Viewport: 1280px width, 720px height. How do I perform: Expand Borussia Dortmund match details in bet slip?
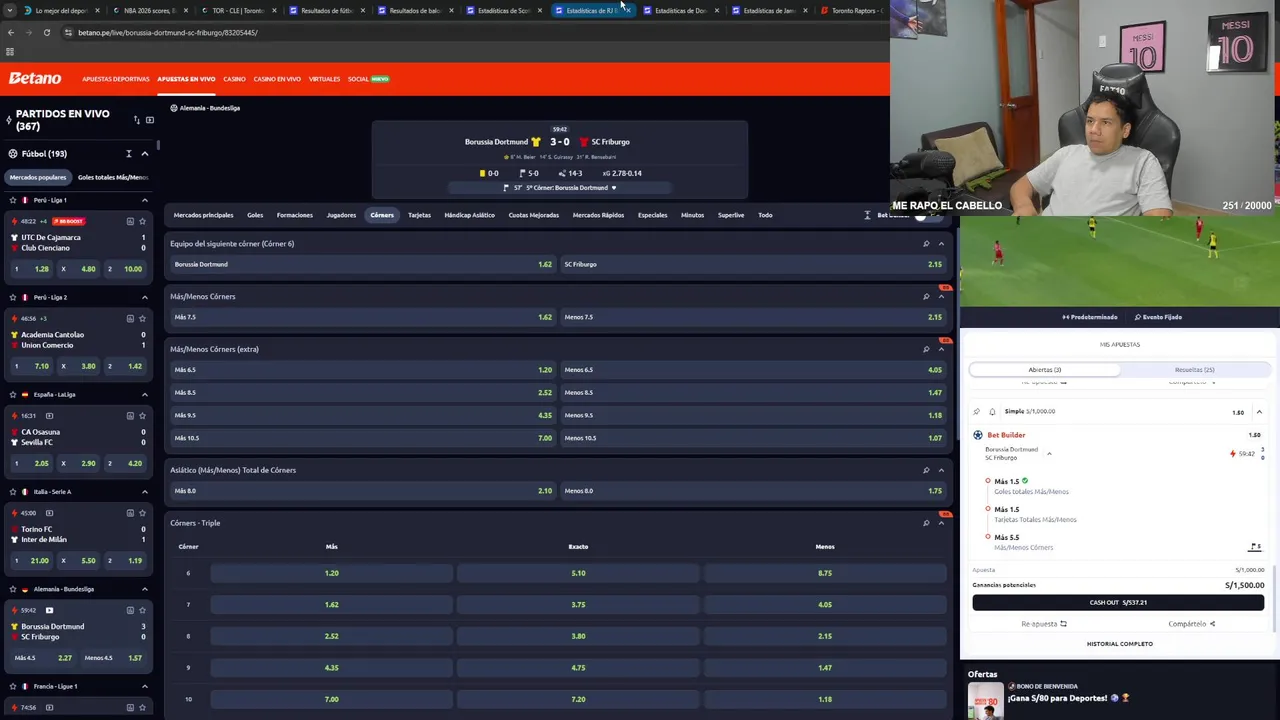1049,454
